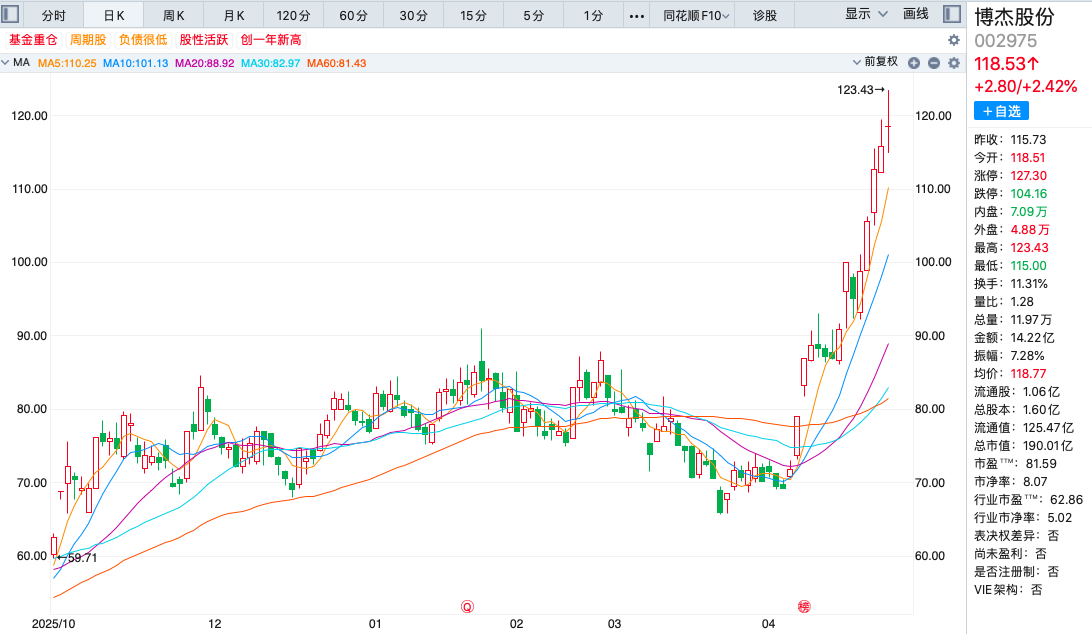Open MA indicator settings gear
The image size is (1092, 634).
click(953, 63)
